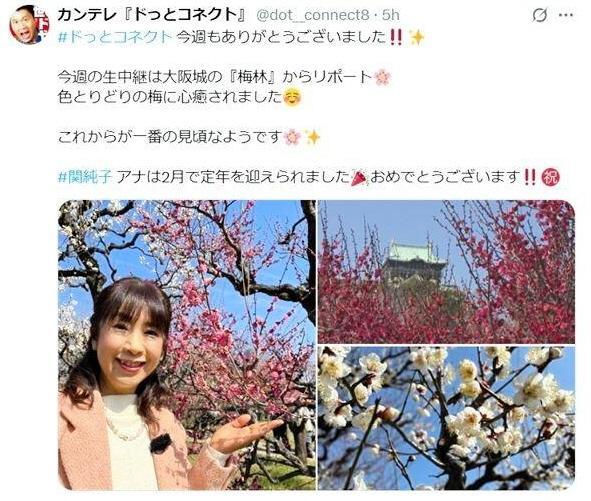Click the blossom emoji after 見頃なようです
This screenshot has width=591, height=501.
click(x=292, y=137)
